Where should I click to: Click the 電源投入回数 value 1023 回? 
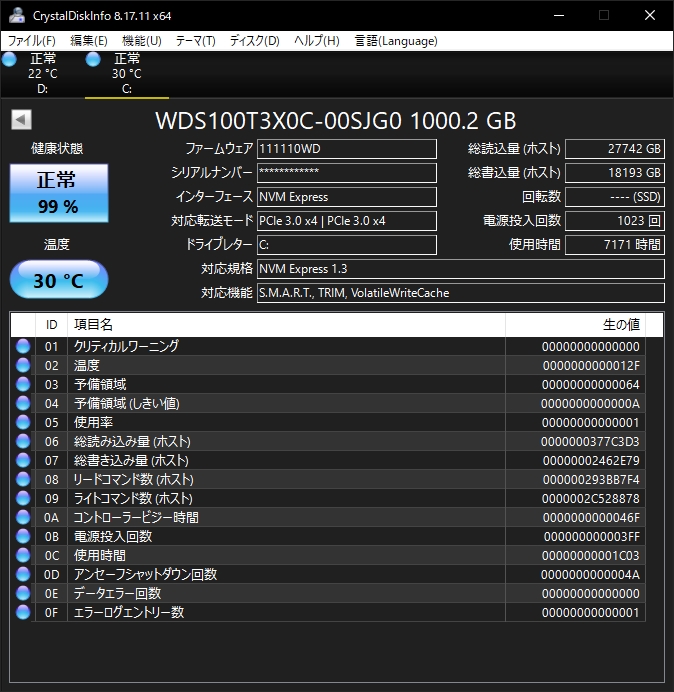pos(615,221)
